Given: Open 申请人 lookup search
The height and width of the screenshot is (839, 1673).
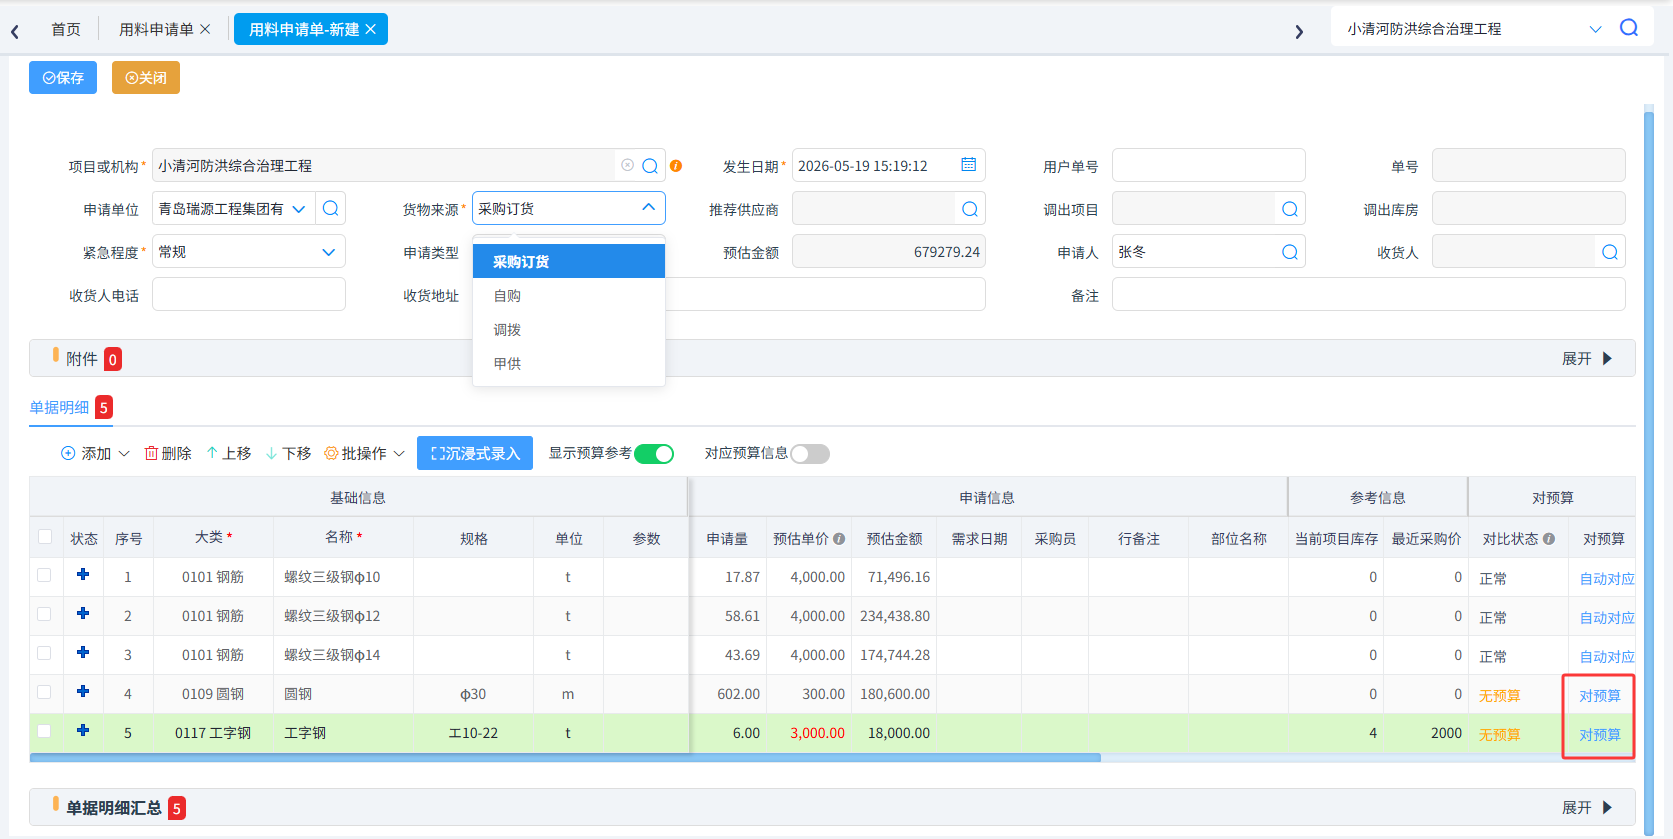Looking at the screenshot, I should 1290,252.
